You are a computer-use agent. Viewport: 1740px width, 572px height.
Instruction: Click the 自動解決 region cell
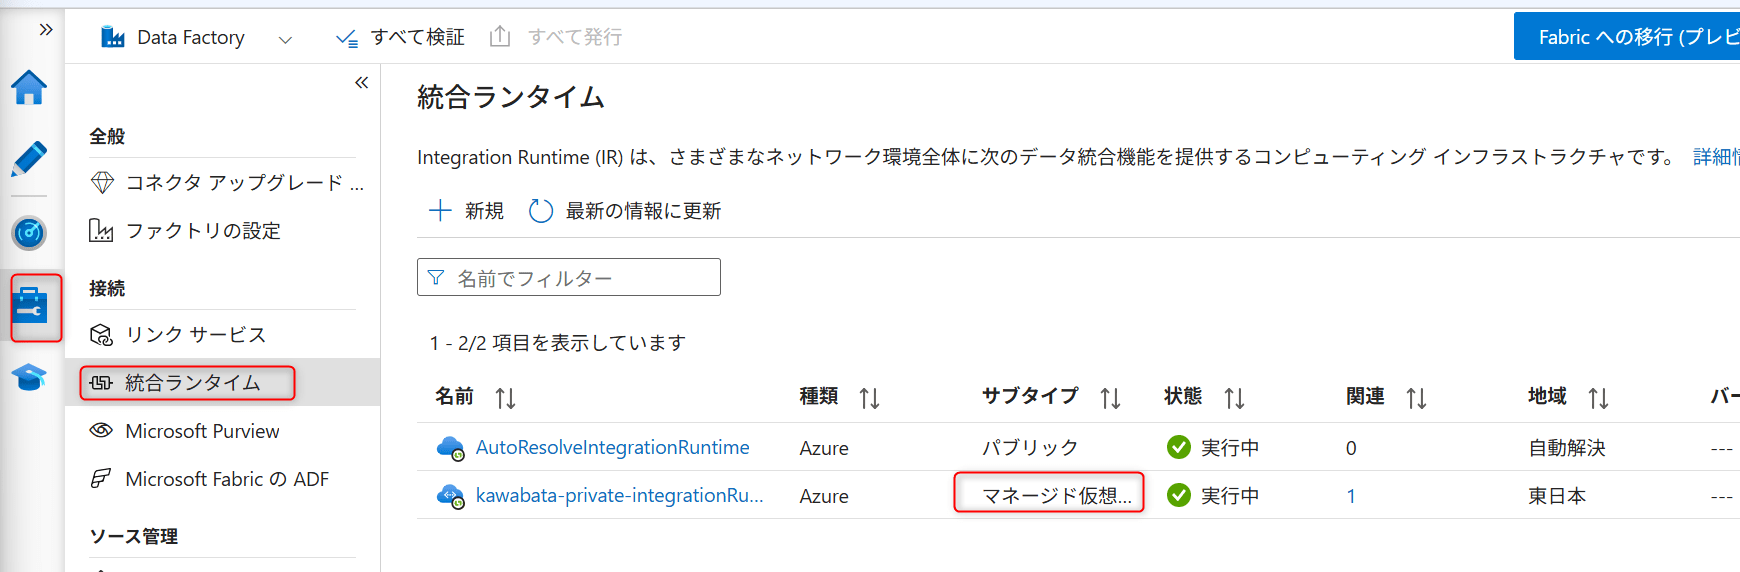click(1567, 448)
